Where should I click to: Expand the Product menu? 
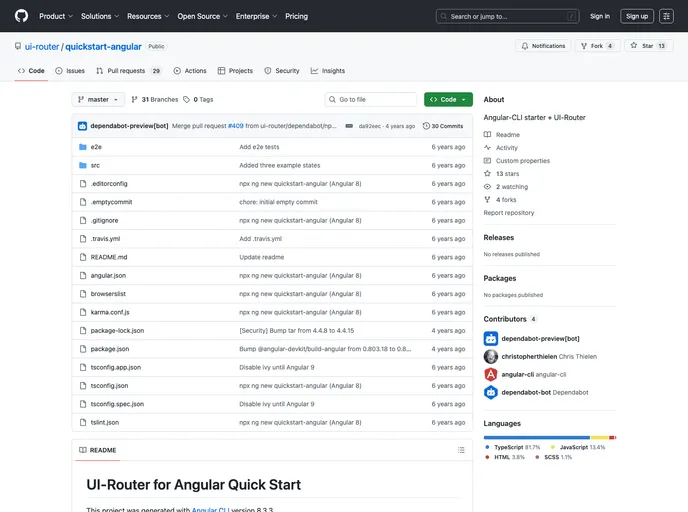(56, 16)
